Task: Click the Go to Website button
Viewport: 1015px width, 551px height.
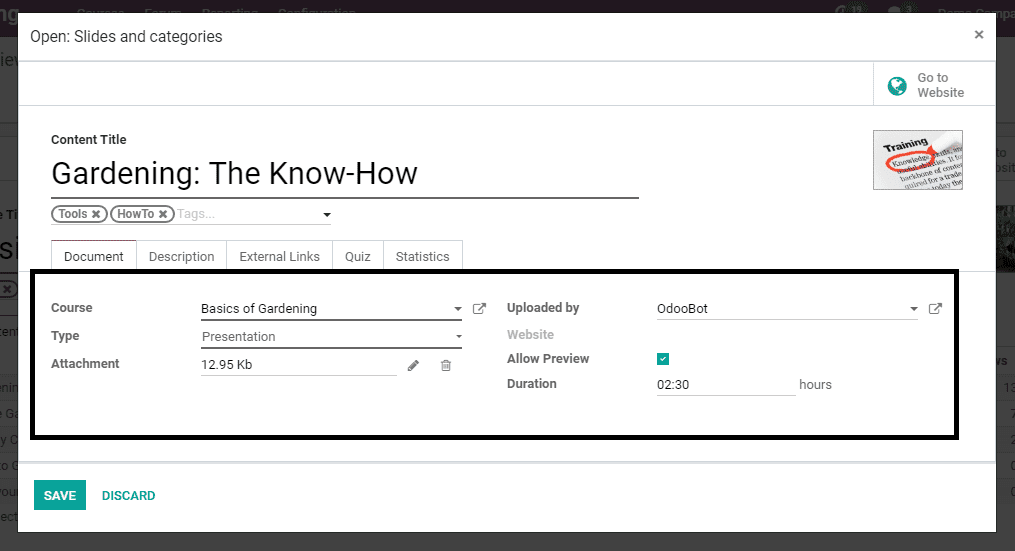Action: [934, 85]
